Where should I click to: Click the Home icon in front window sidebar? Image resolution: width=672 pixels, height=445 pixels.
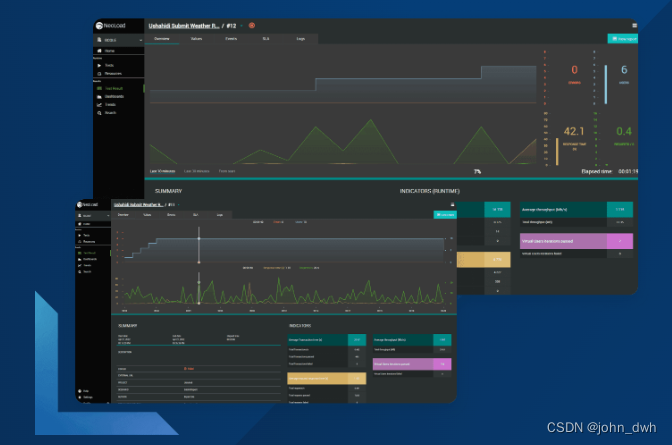click(x=80, y=224)
